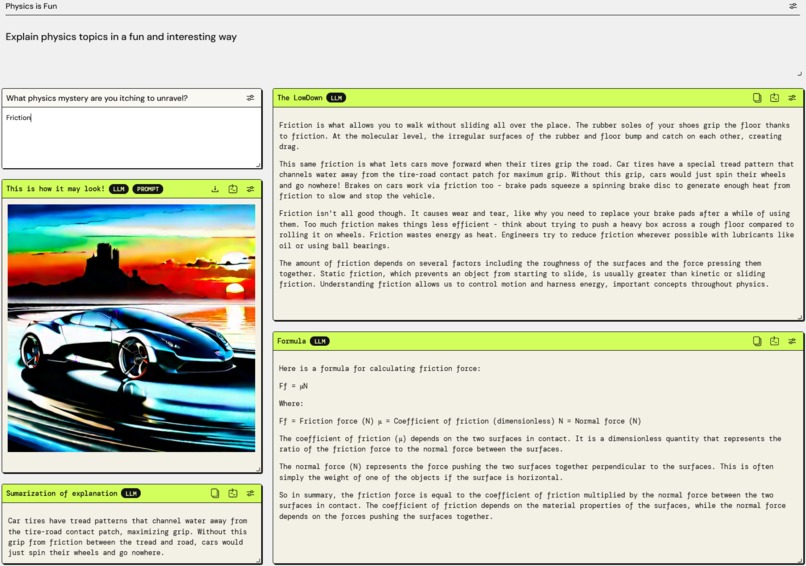
Task: Share the 'This is how it may look!' block
Action: click(233, 189)
